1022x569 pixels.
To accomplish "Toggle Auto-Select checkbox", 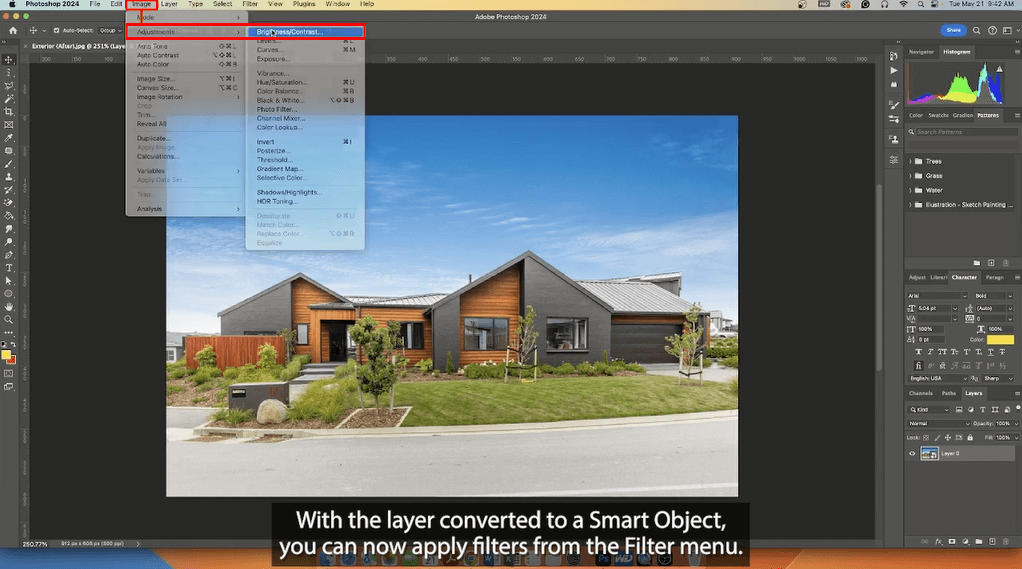I will [56, 30].
